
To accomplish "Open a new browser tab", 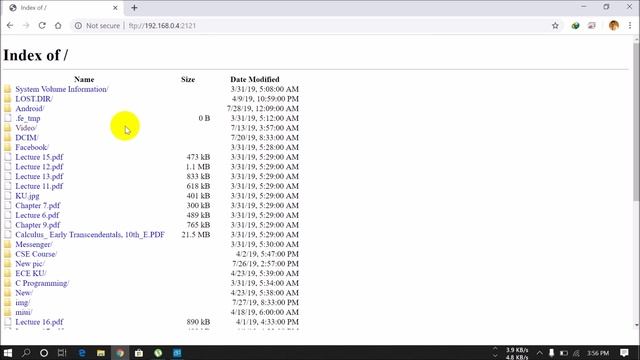I will coord(134,7).
